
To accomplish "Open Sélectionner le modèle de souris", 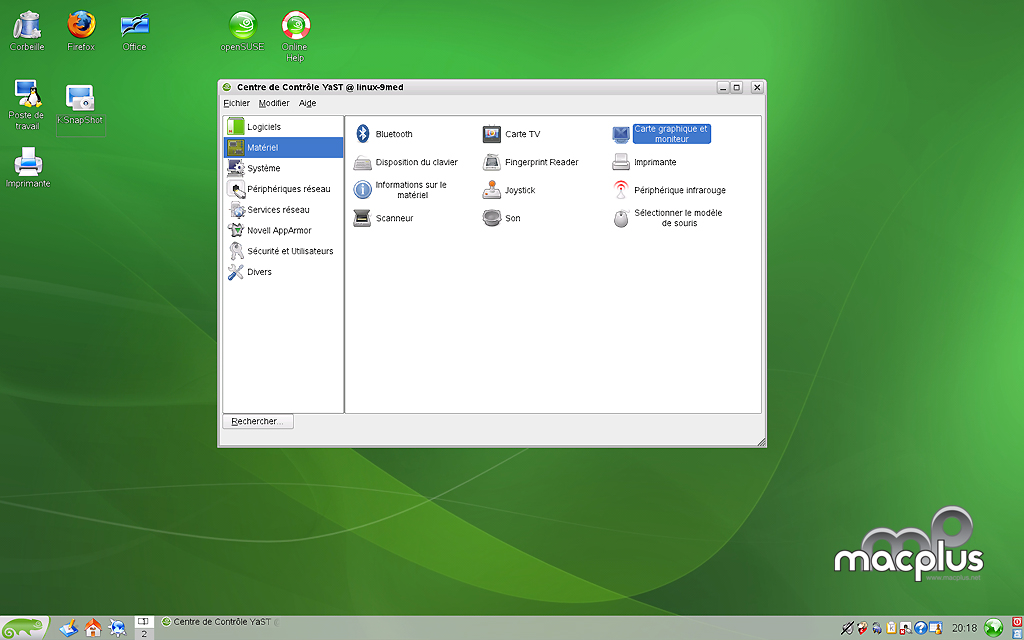I will (x=667, y=218).
